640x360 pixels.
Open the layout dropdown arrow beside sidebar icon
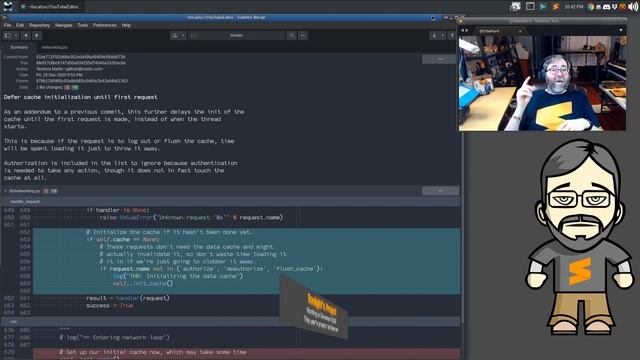point(16,36)
